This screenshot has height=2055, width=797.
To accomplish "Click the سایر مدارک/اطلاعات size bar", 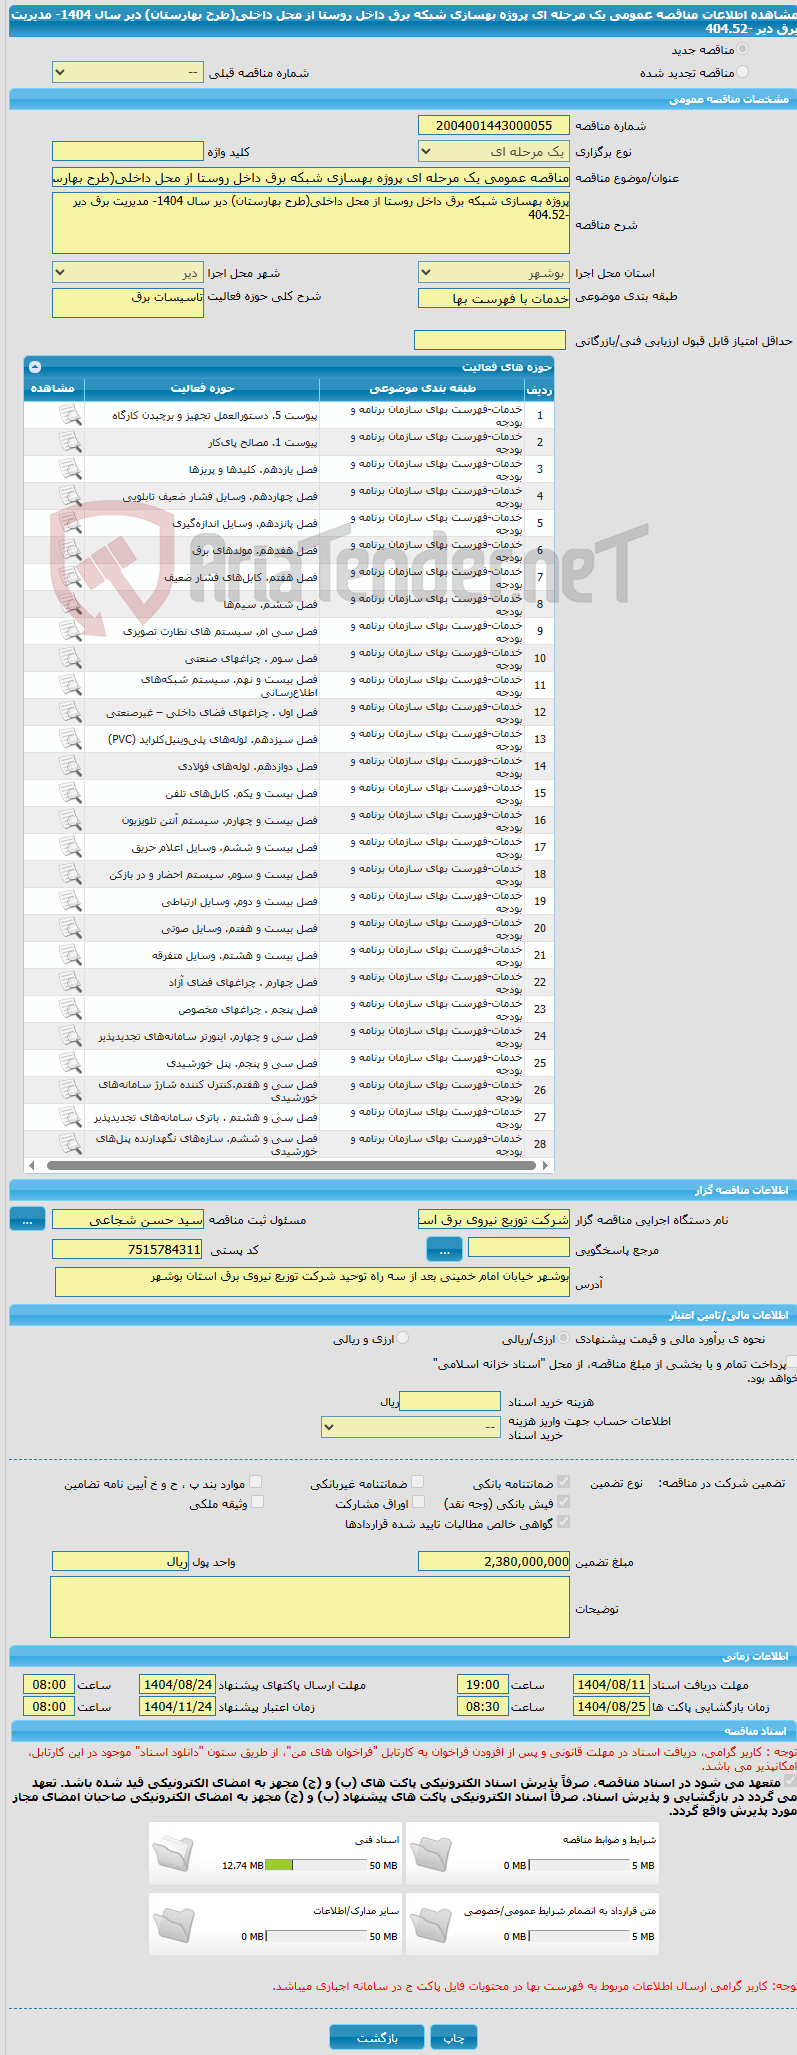I will [x=317, y=1936].
